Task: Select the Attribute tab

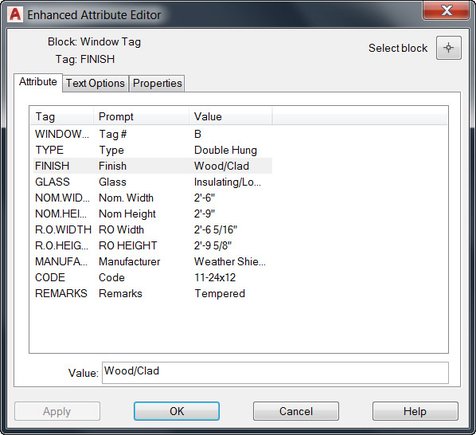Action: [x=38, y=82]
